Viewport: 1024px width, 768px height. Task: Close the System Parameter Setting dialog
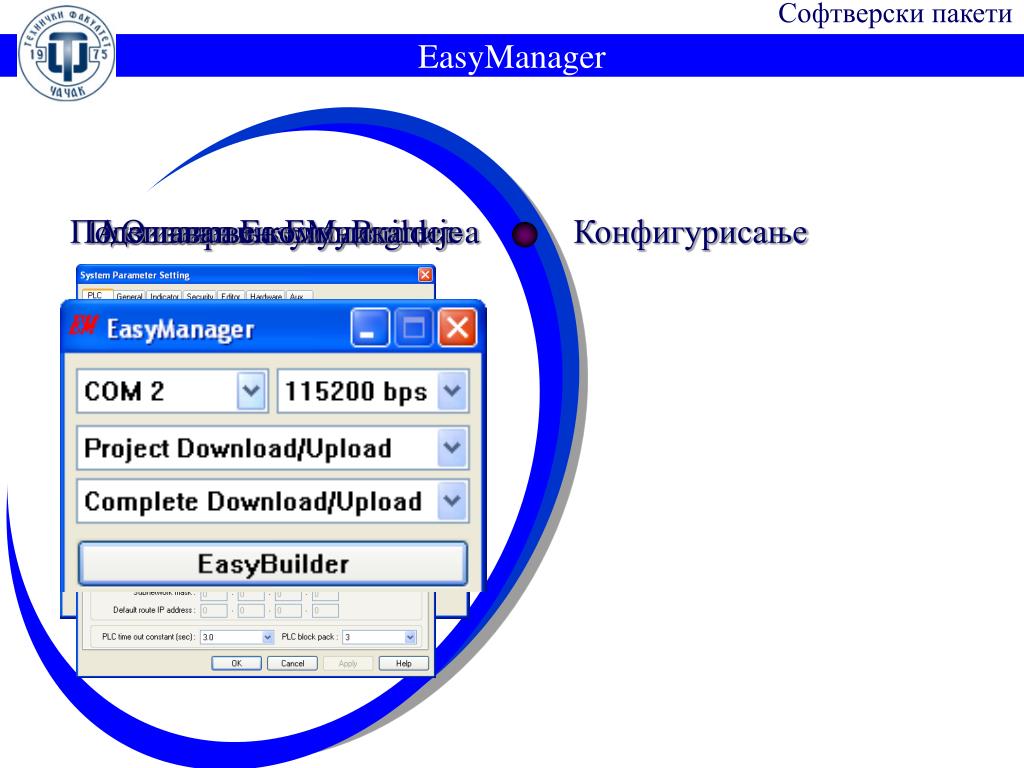coord(425,275)
